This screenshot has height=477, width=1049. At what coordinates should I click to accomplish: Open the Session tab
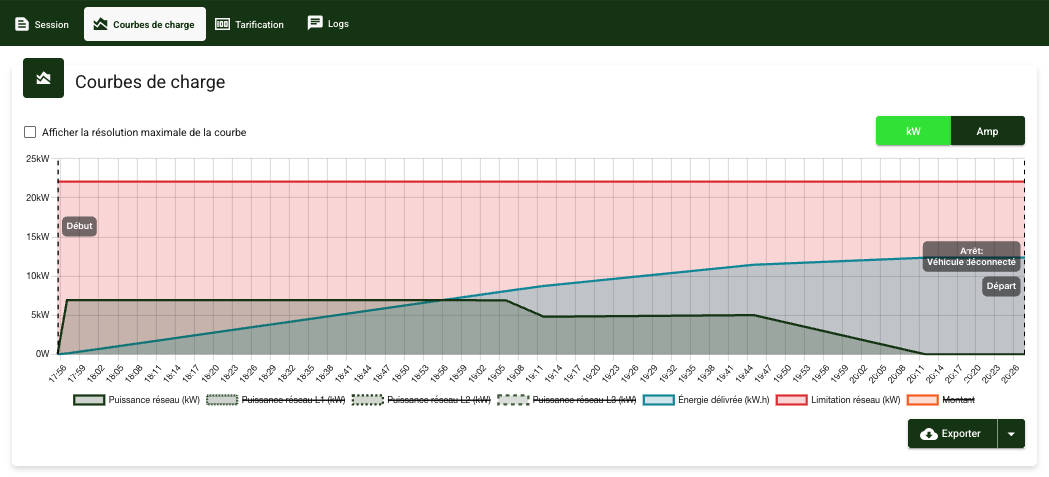tap(42, 24)
